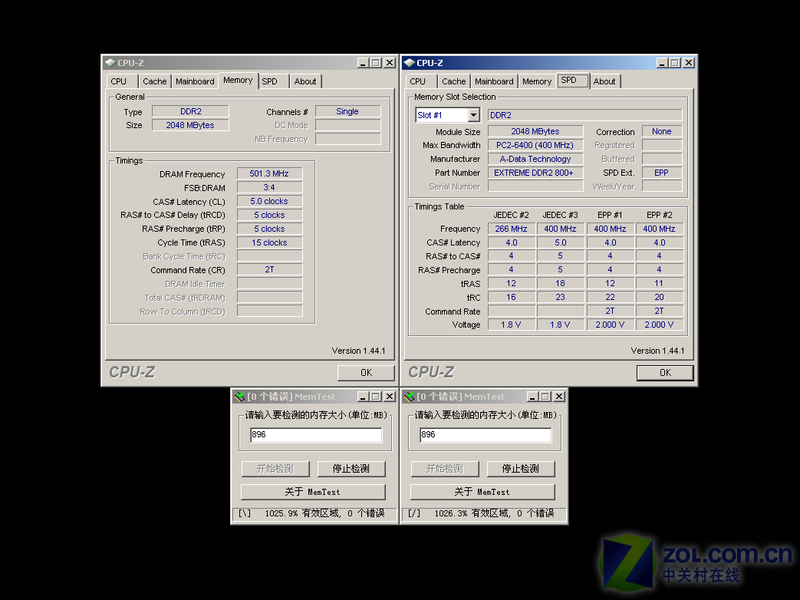Screen dimensions: 800x600
Task: Click the FSB:DRAM ratio value 3:4
Action: (269, 188)
